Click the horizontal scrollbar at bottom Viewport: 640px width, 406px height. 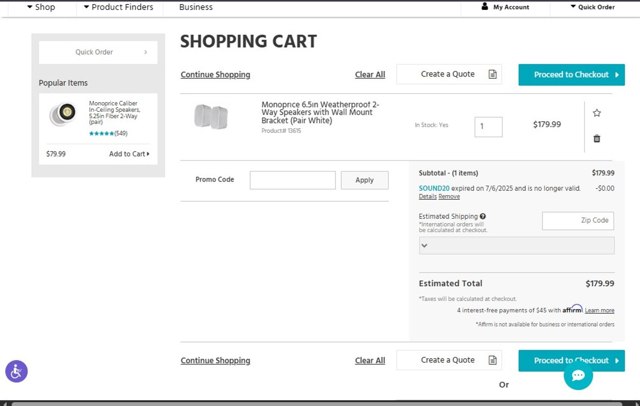tap(317, 404)
